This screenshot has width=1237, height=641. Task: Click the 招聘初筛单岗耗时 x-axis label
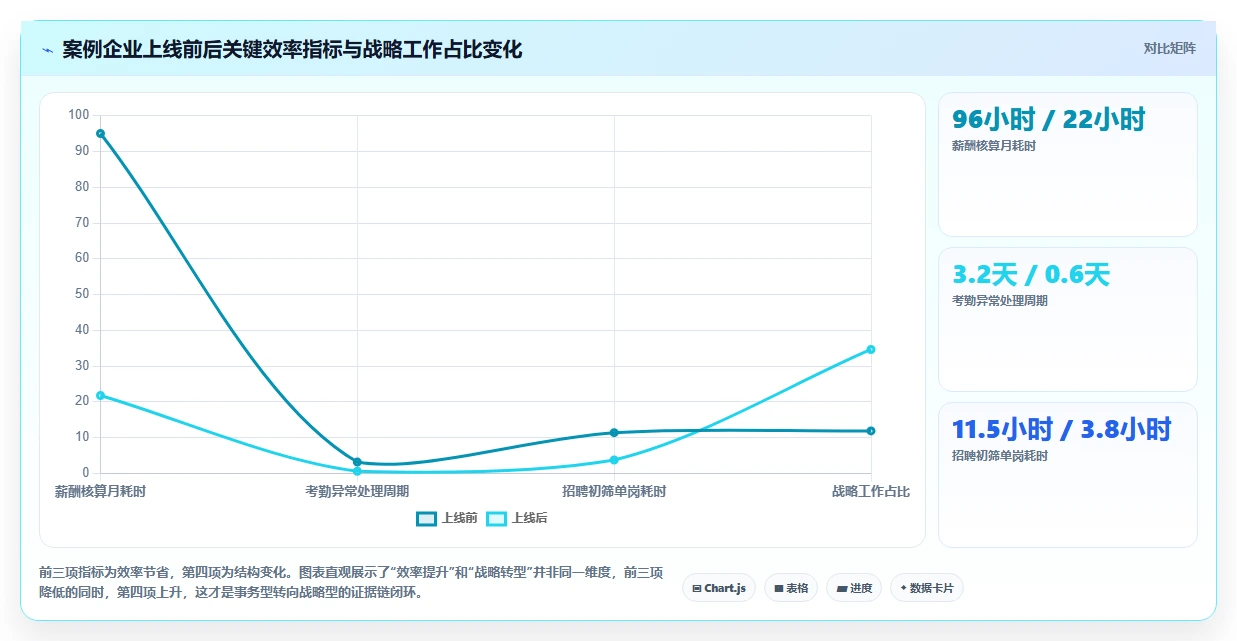(614, 491)
